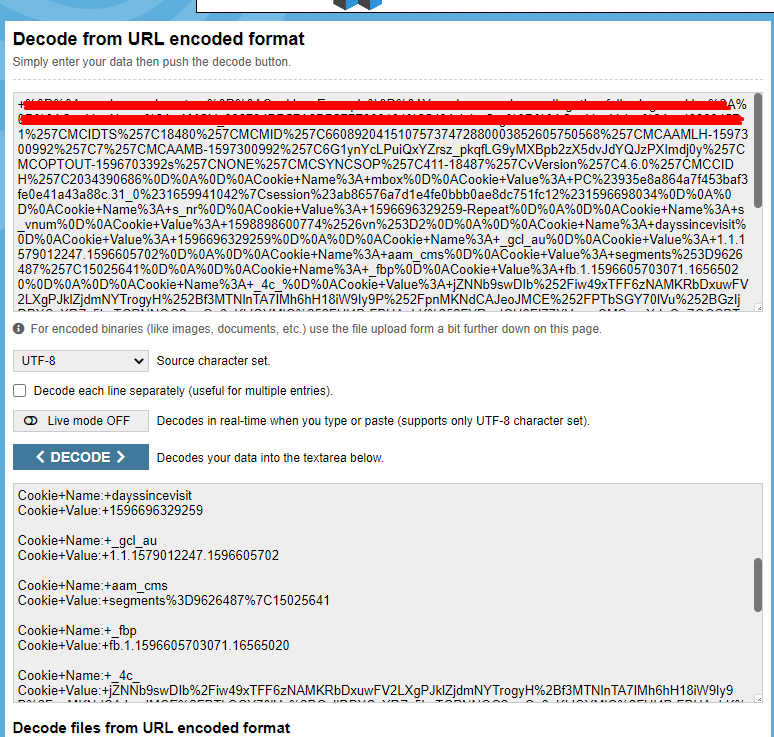Open the UTF-8 source character set dropdown

[81, 361]
